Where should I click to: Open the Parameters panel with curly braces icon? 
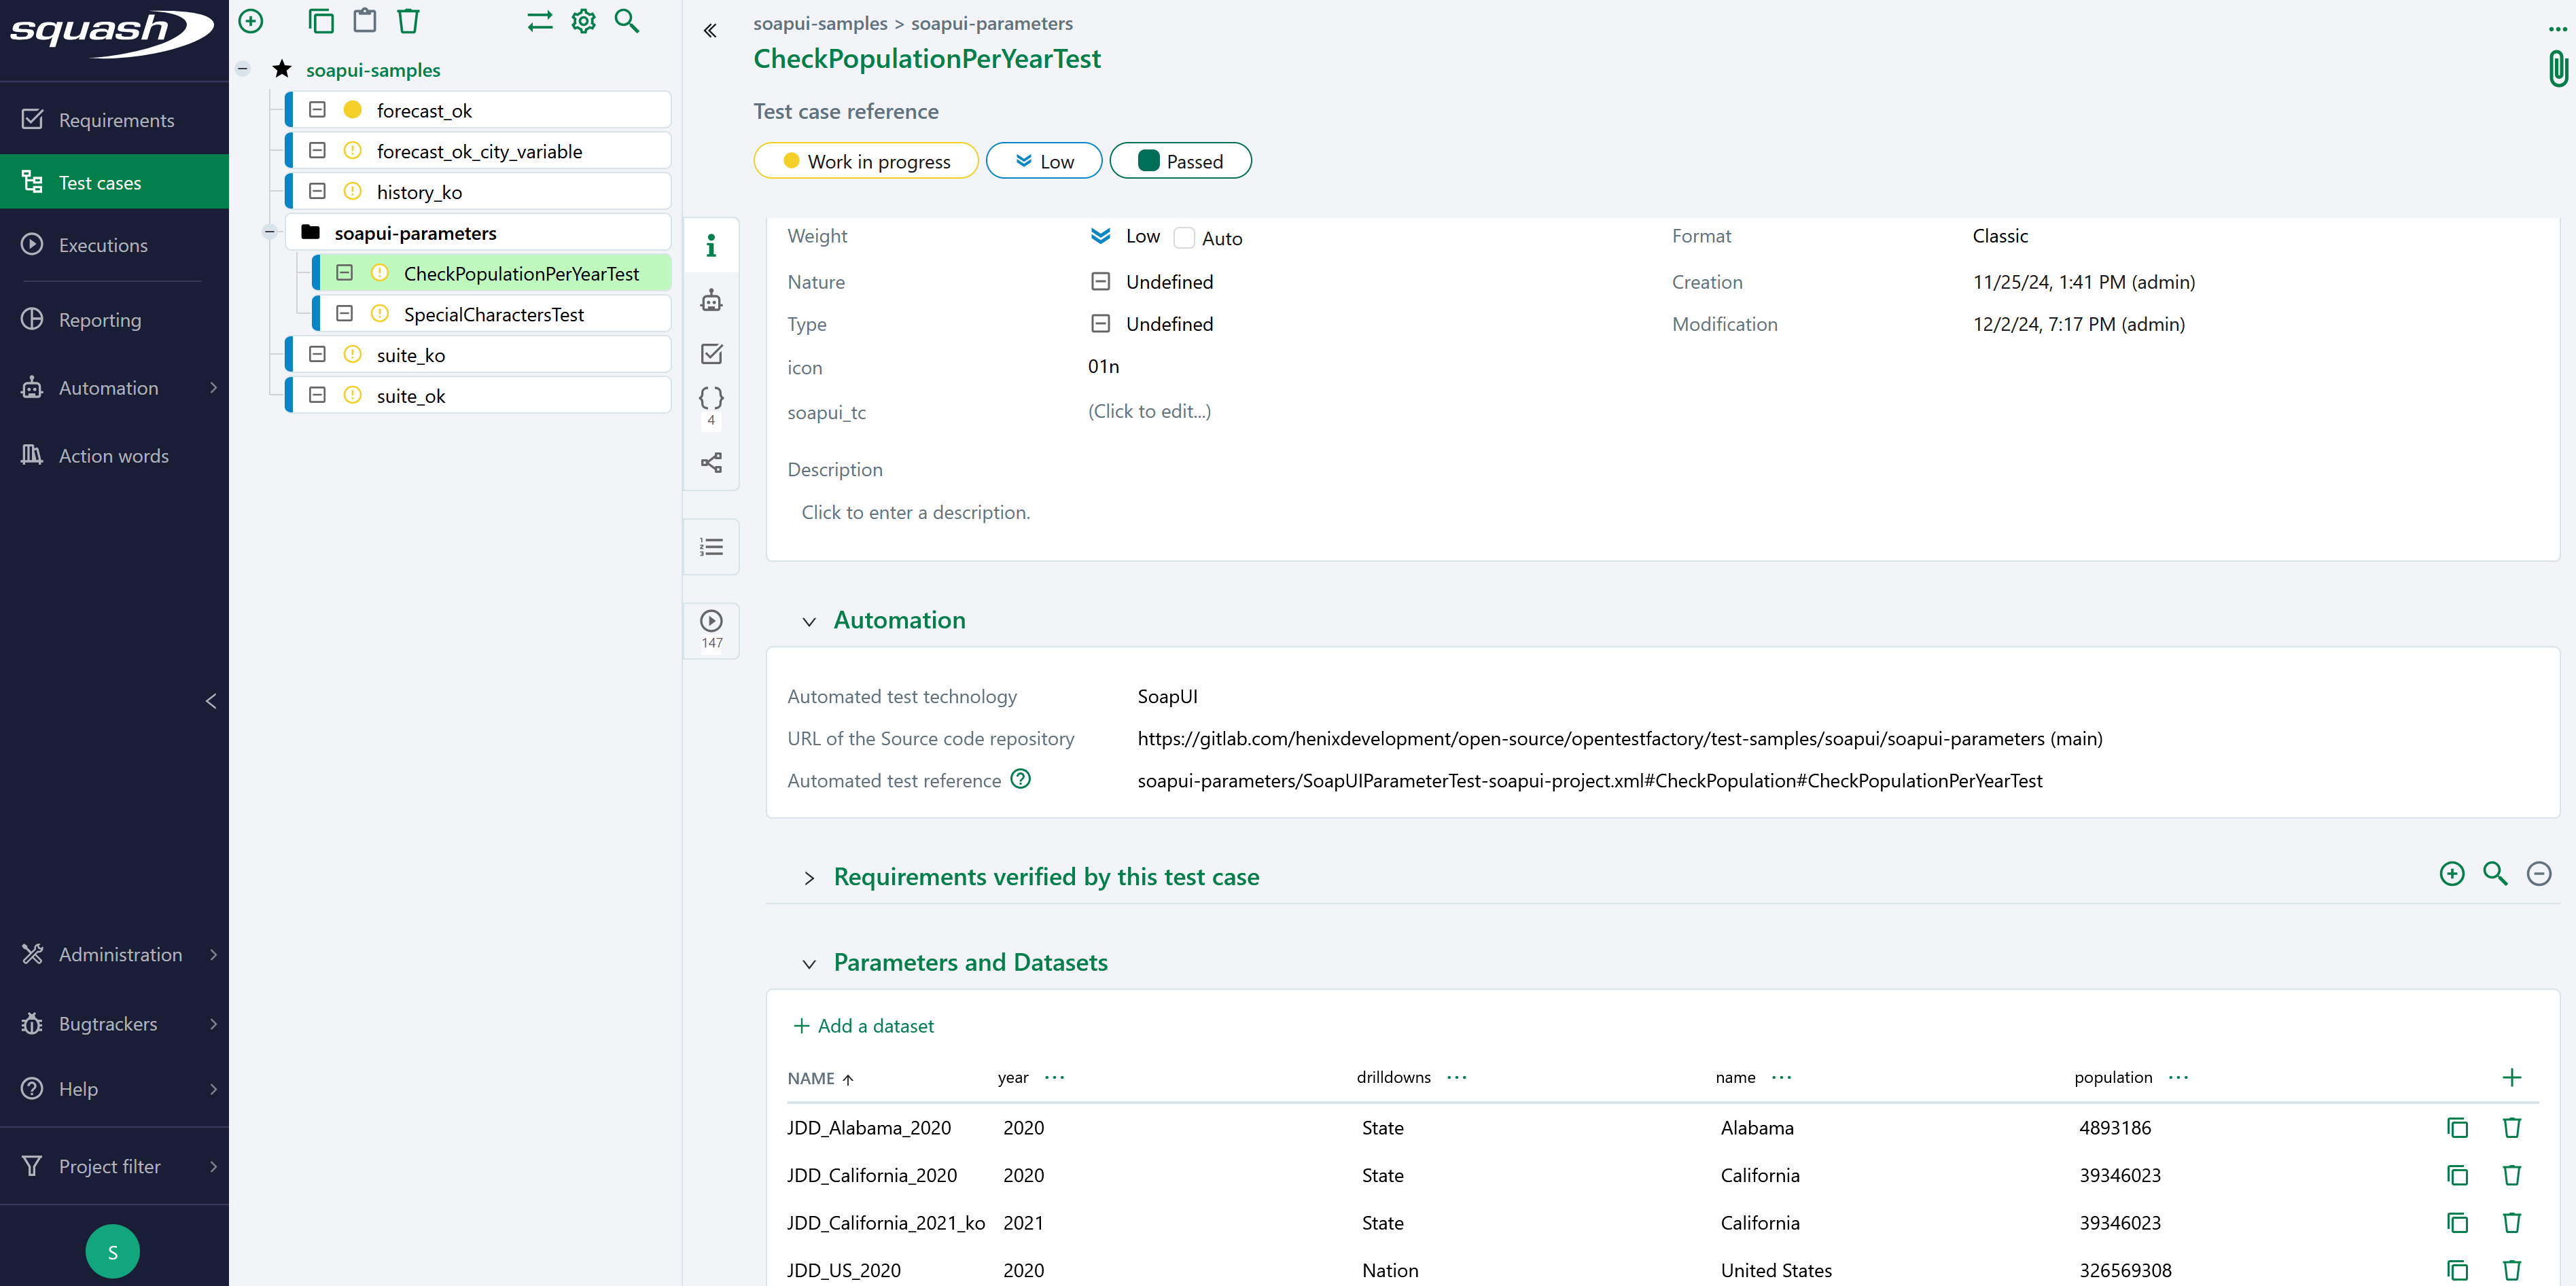(x=711, y=398)
